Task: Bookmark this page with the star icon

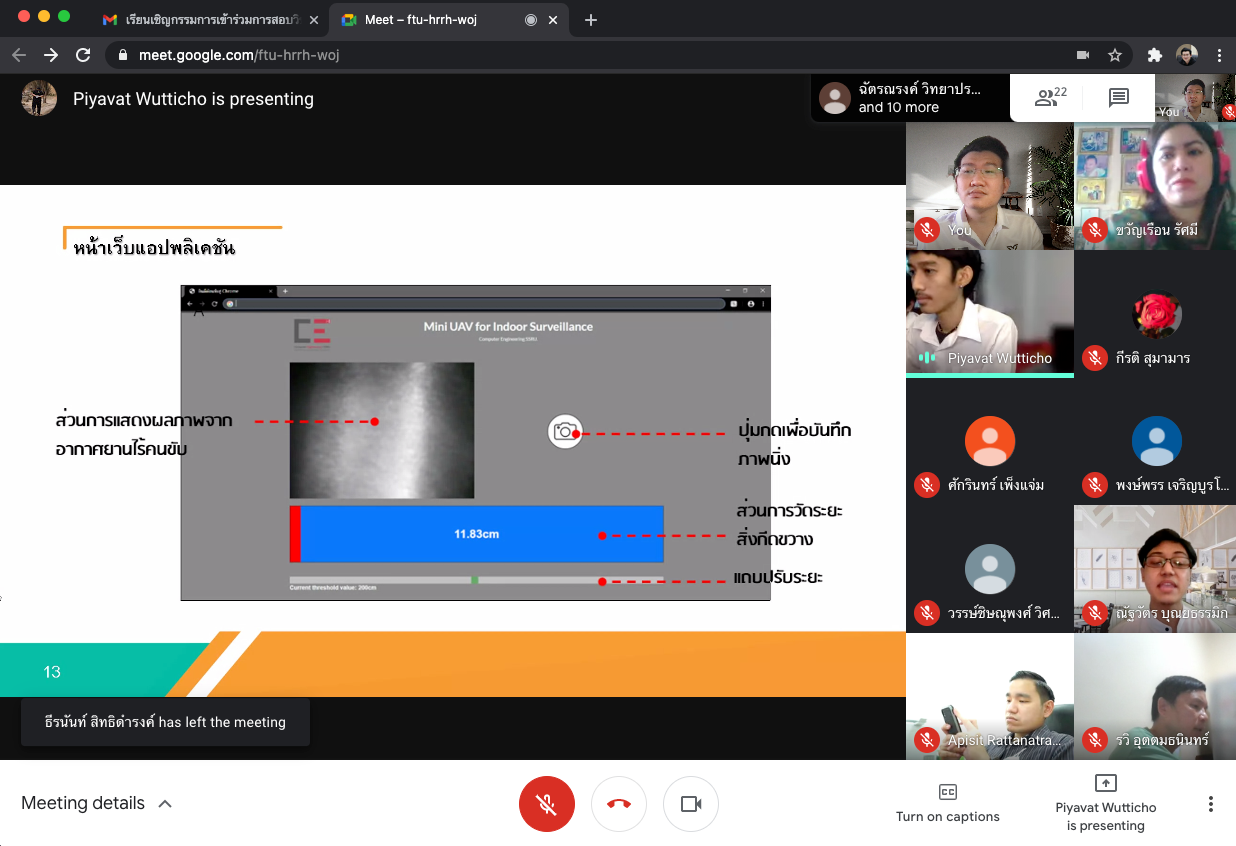Action: click(1114, 55)
